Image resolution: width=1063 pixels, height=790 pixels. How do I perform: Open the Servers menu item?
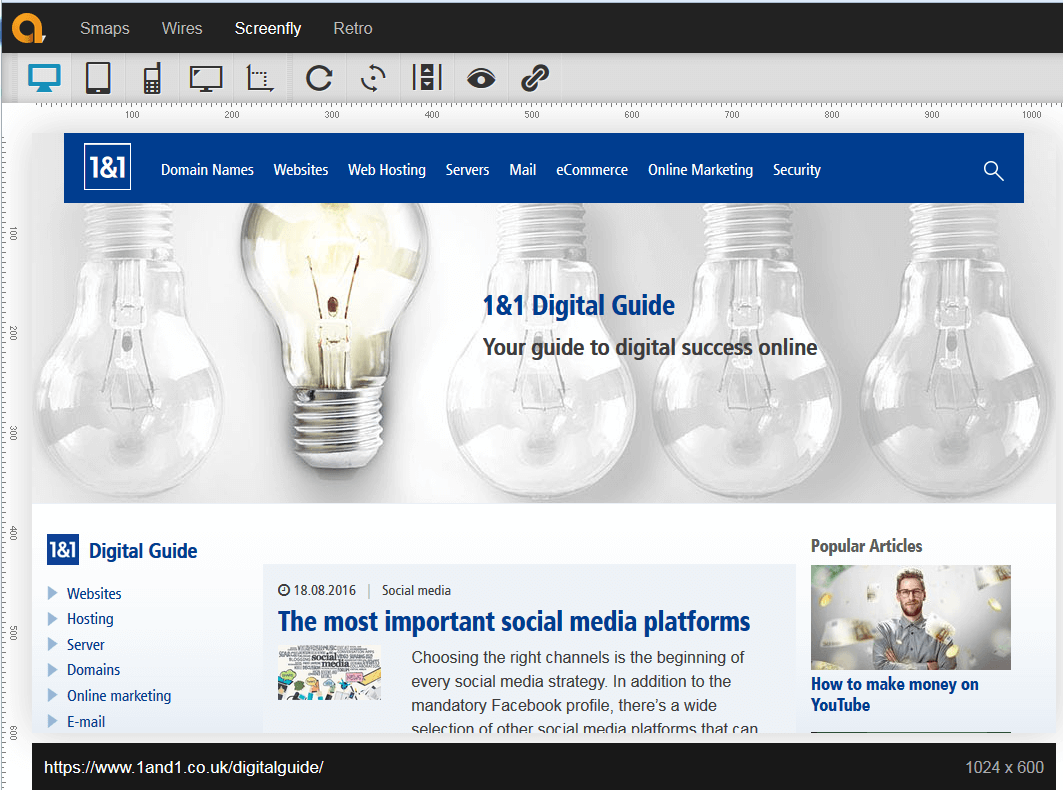467,170
